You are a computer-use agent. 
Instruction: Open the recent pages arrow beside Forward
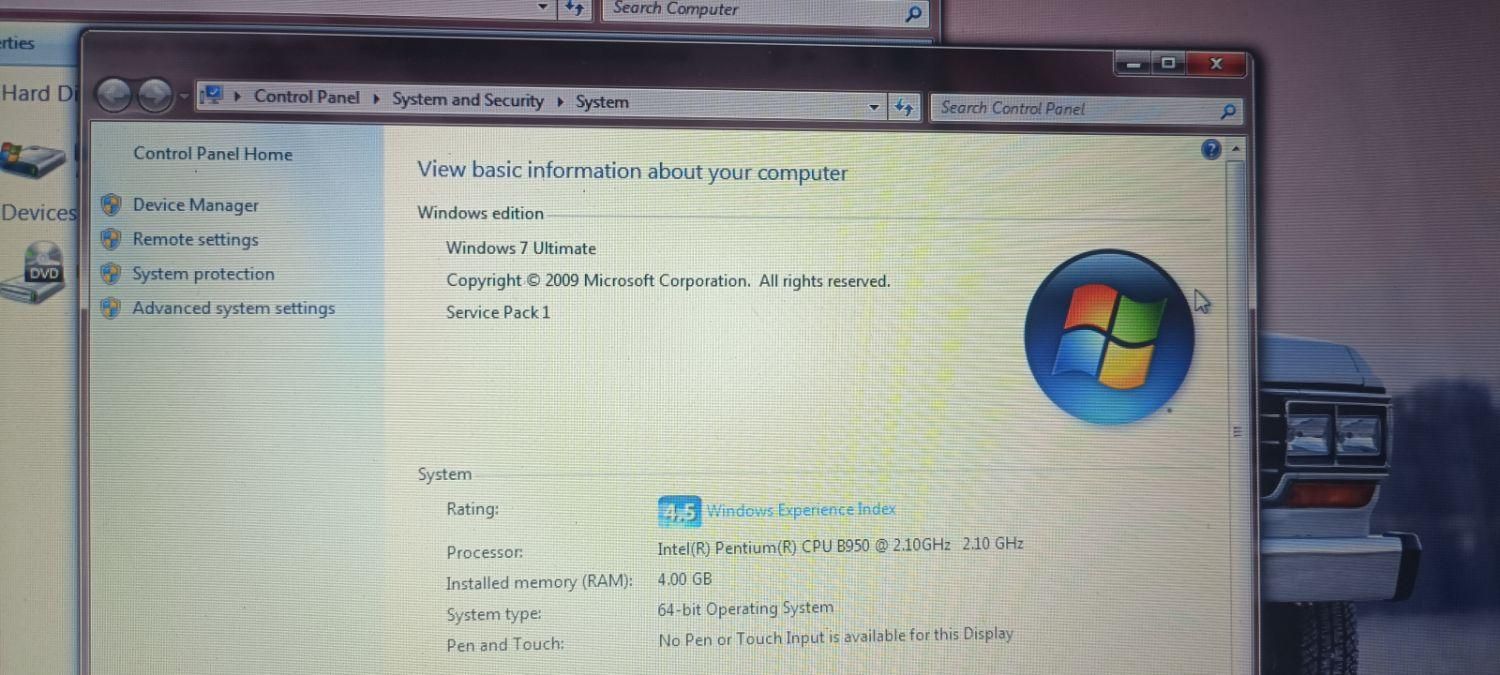(x=183, y=98)
